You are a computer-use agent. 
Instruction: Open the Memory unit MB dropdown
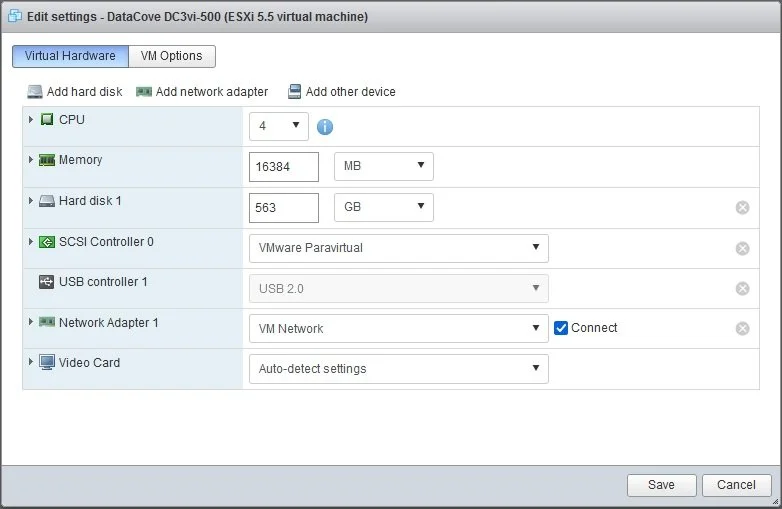(x=383, y=166)
